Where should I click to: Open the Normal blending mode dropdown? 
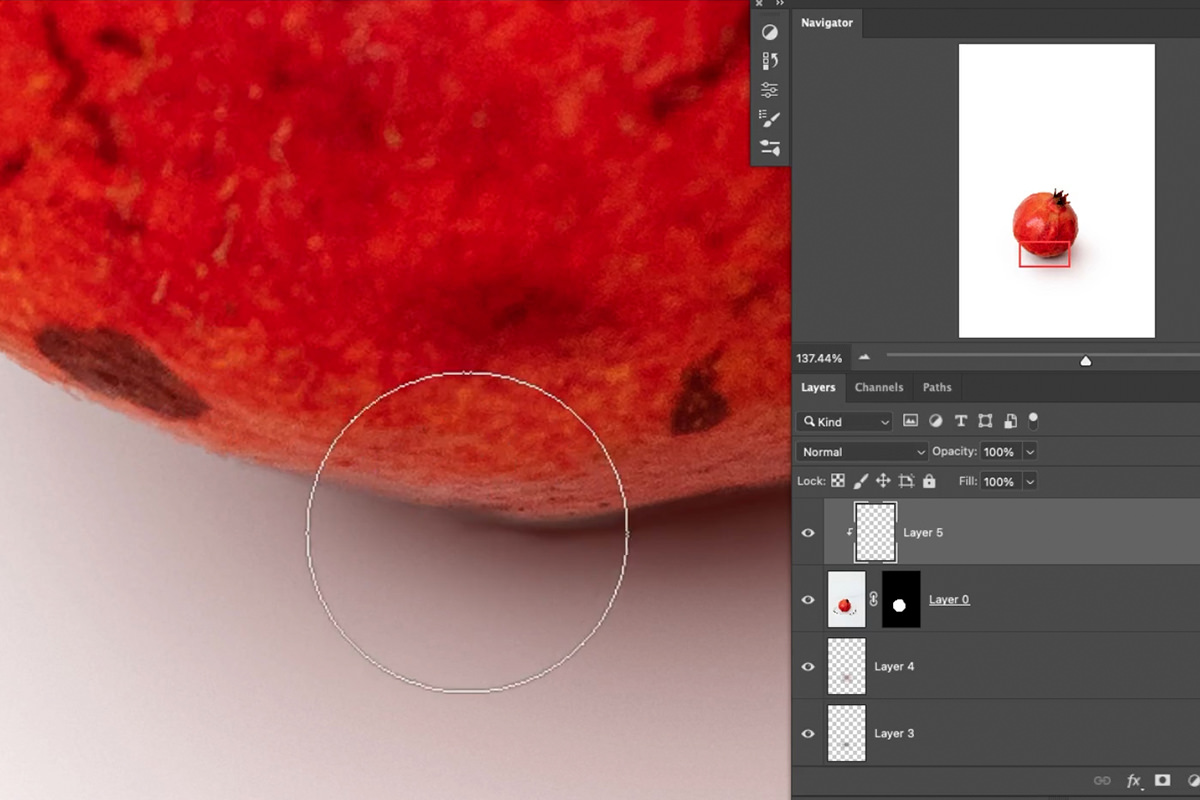(x=860, y=452)
